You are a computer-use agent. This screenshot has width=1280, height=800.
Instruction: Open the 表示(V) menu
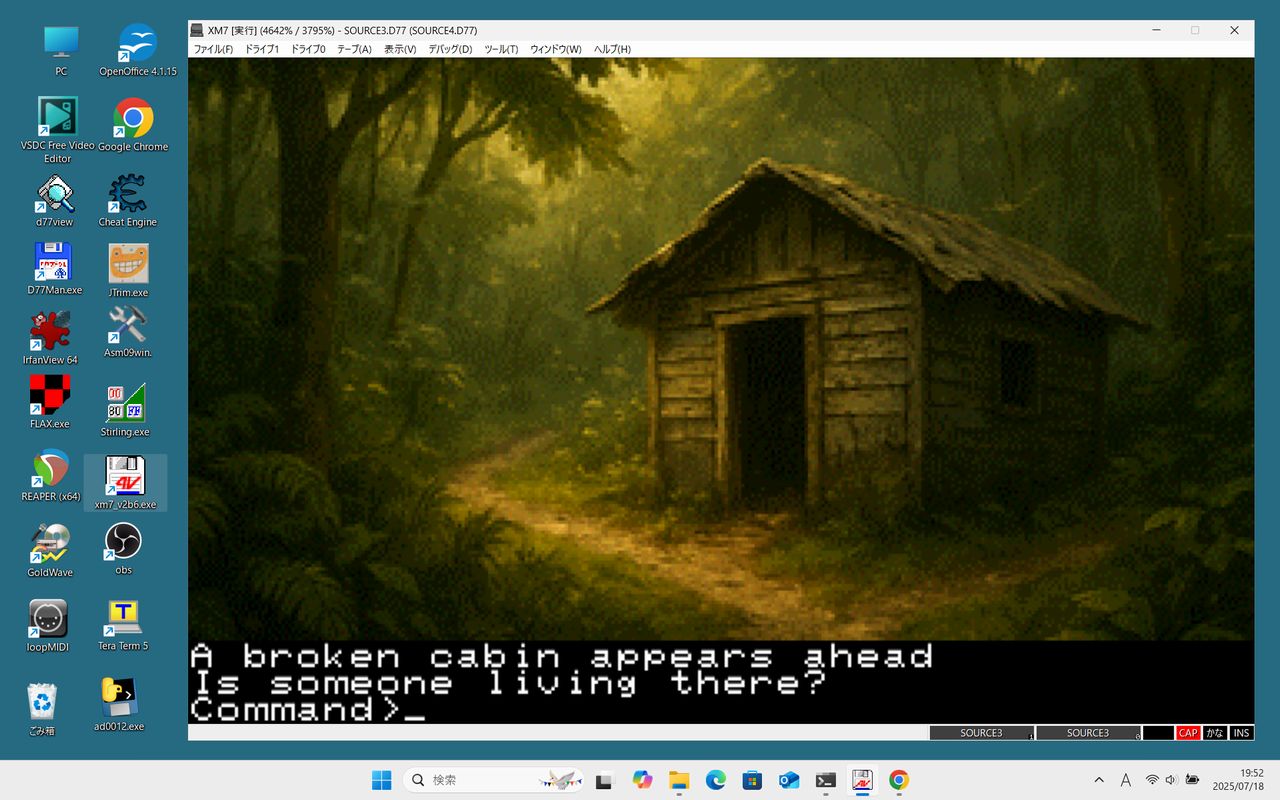point(400,49)
